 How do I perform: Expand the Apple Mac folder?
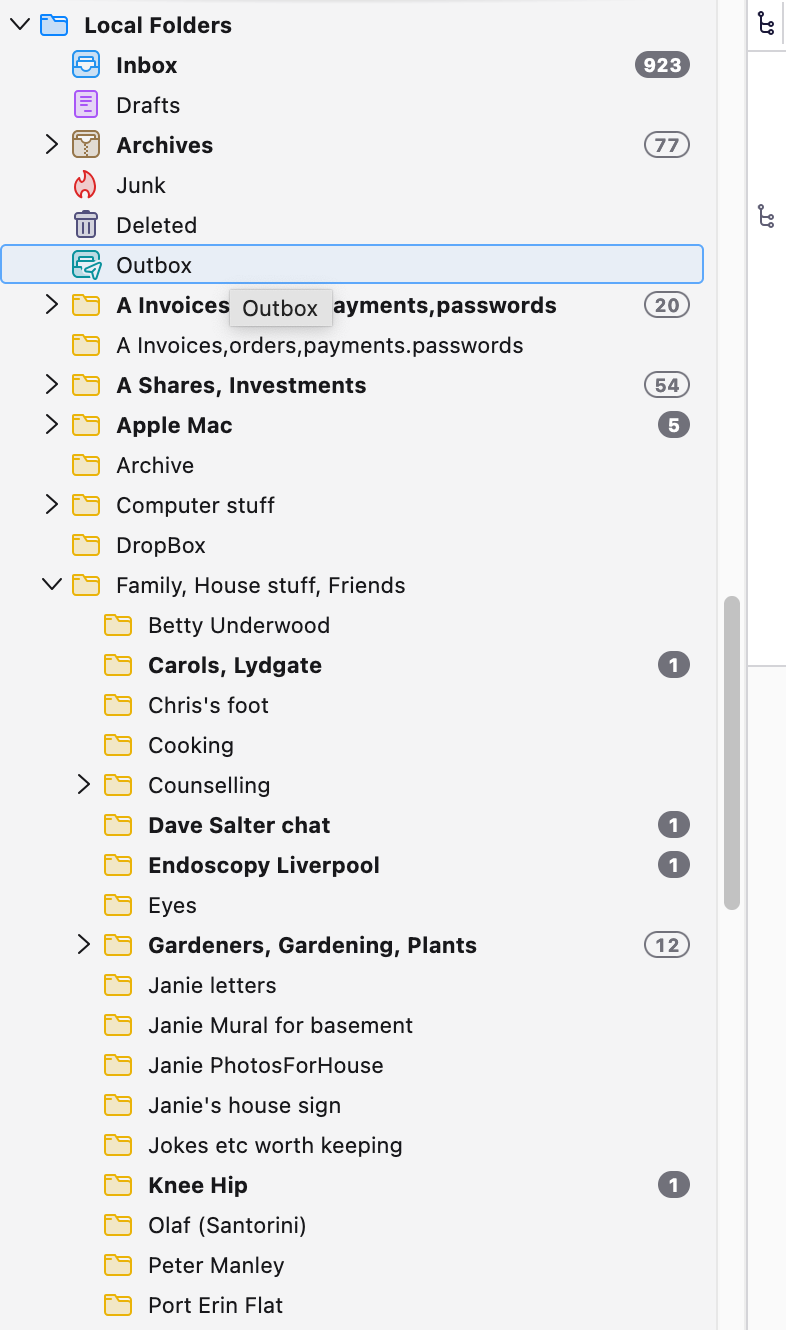[52, 425]
